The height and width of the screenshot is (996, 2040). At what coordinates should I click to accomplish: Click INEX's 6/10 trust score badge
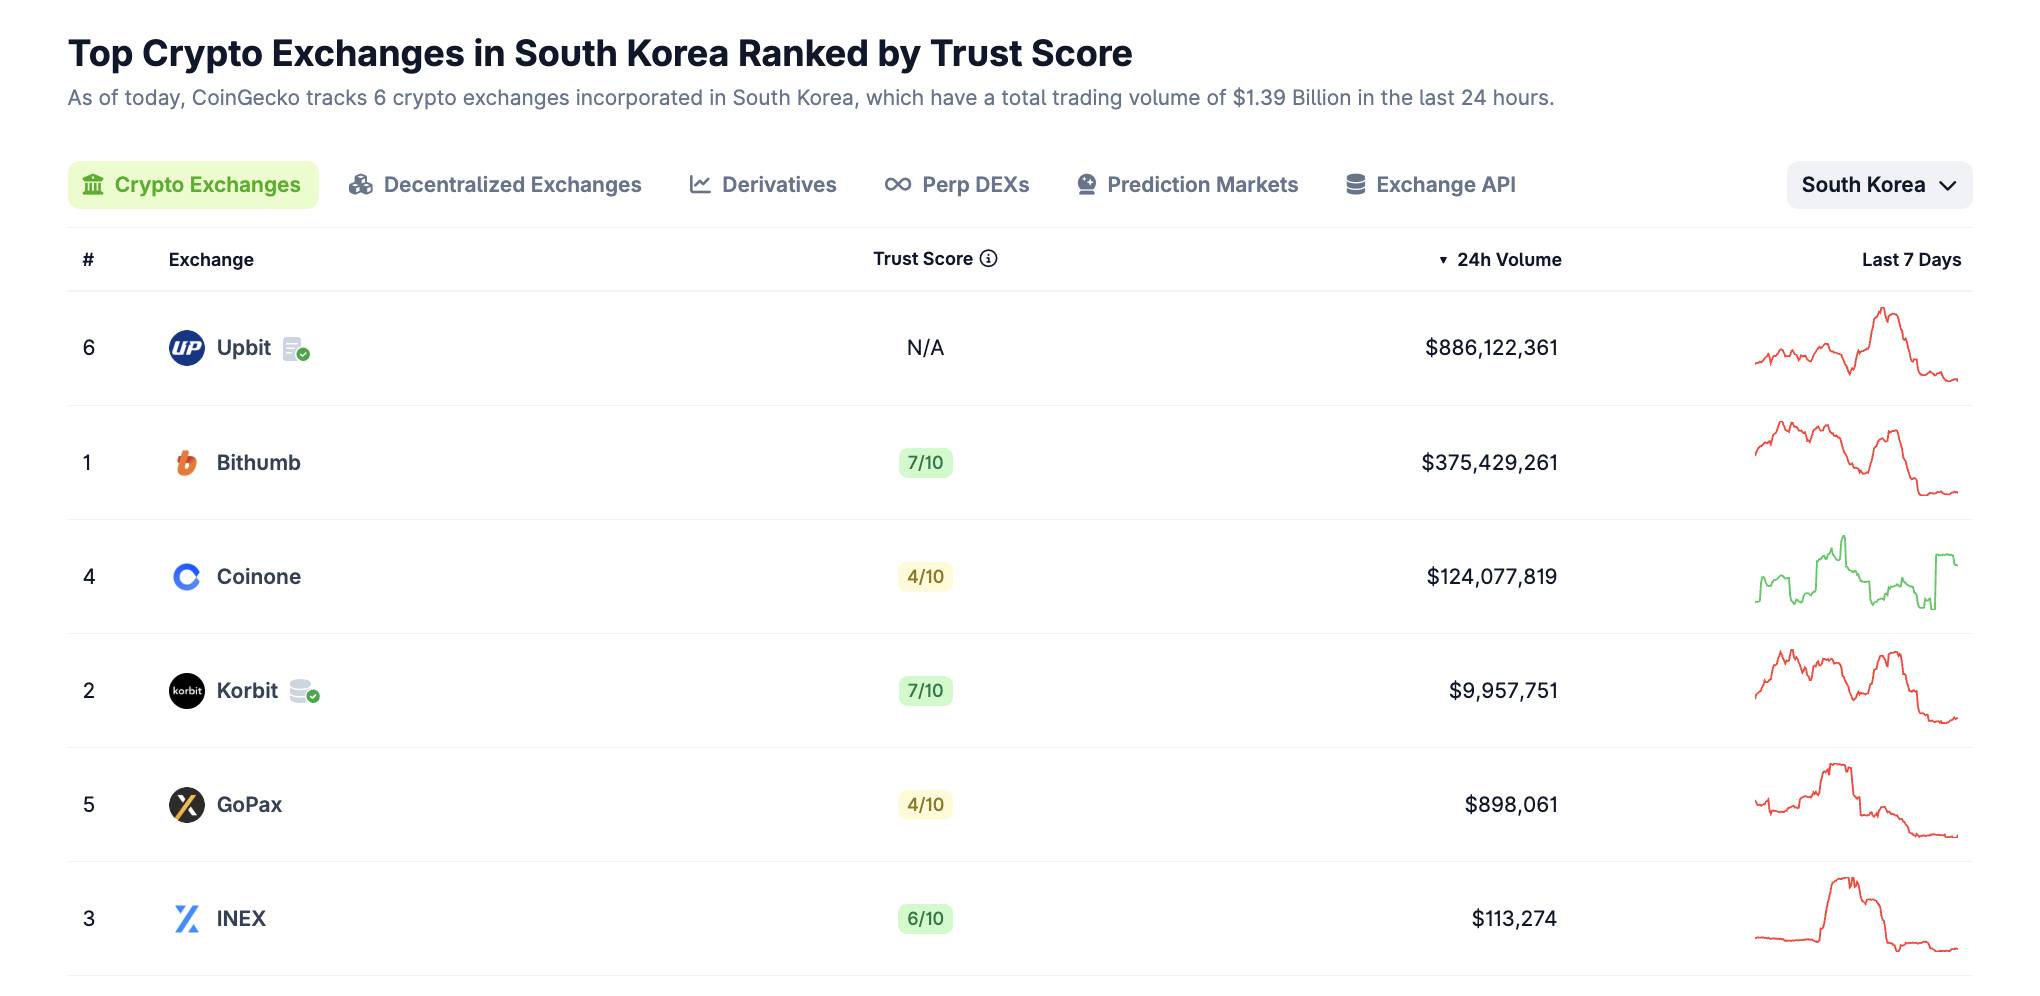pyautogui.click(x=925, y=919)
